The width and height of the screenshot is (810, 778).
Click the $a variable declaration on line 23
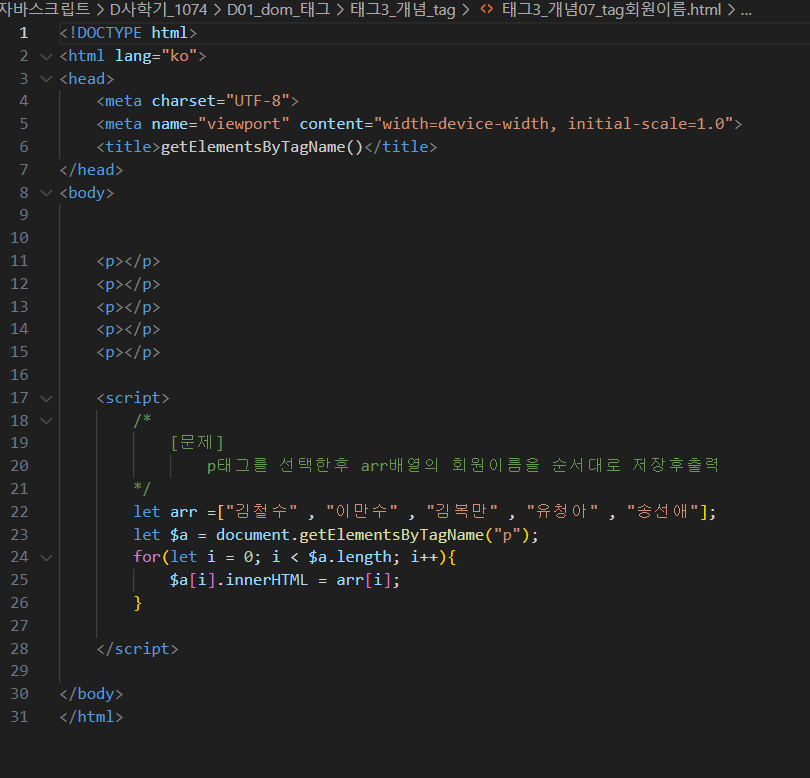(x=179, y=535)
